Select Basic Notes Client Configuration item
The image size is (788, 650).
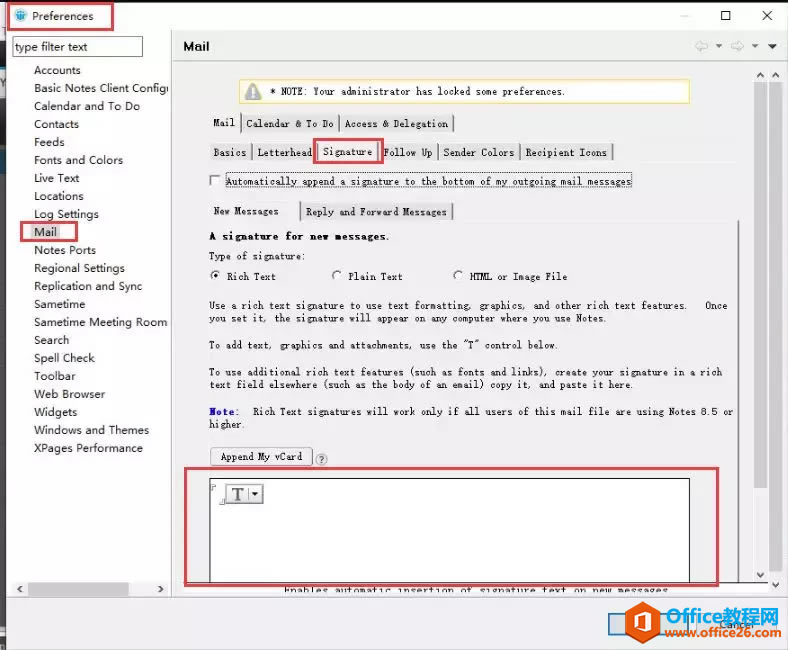(x=101, y=88)
